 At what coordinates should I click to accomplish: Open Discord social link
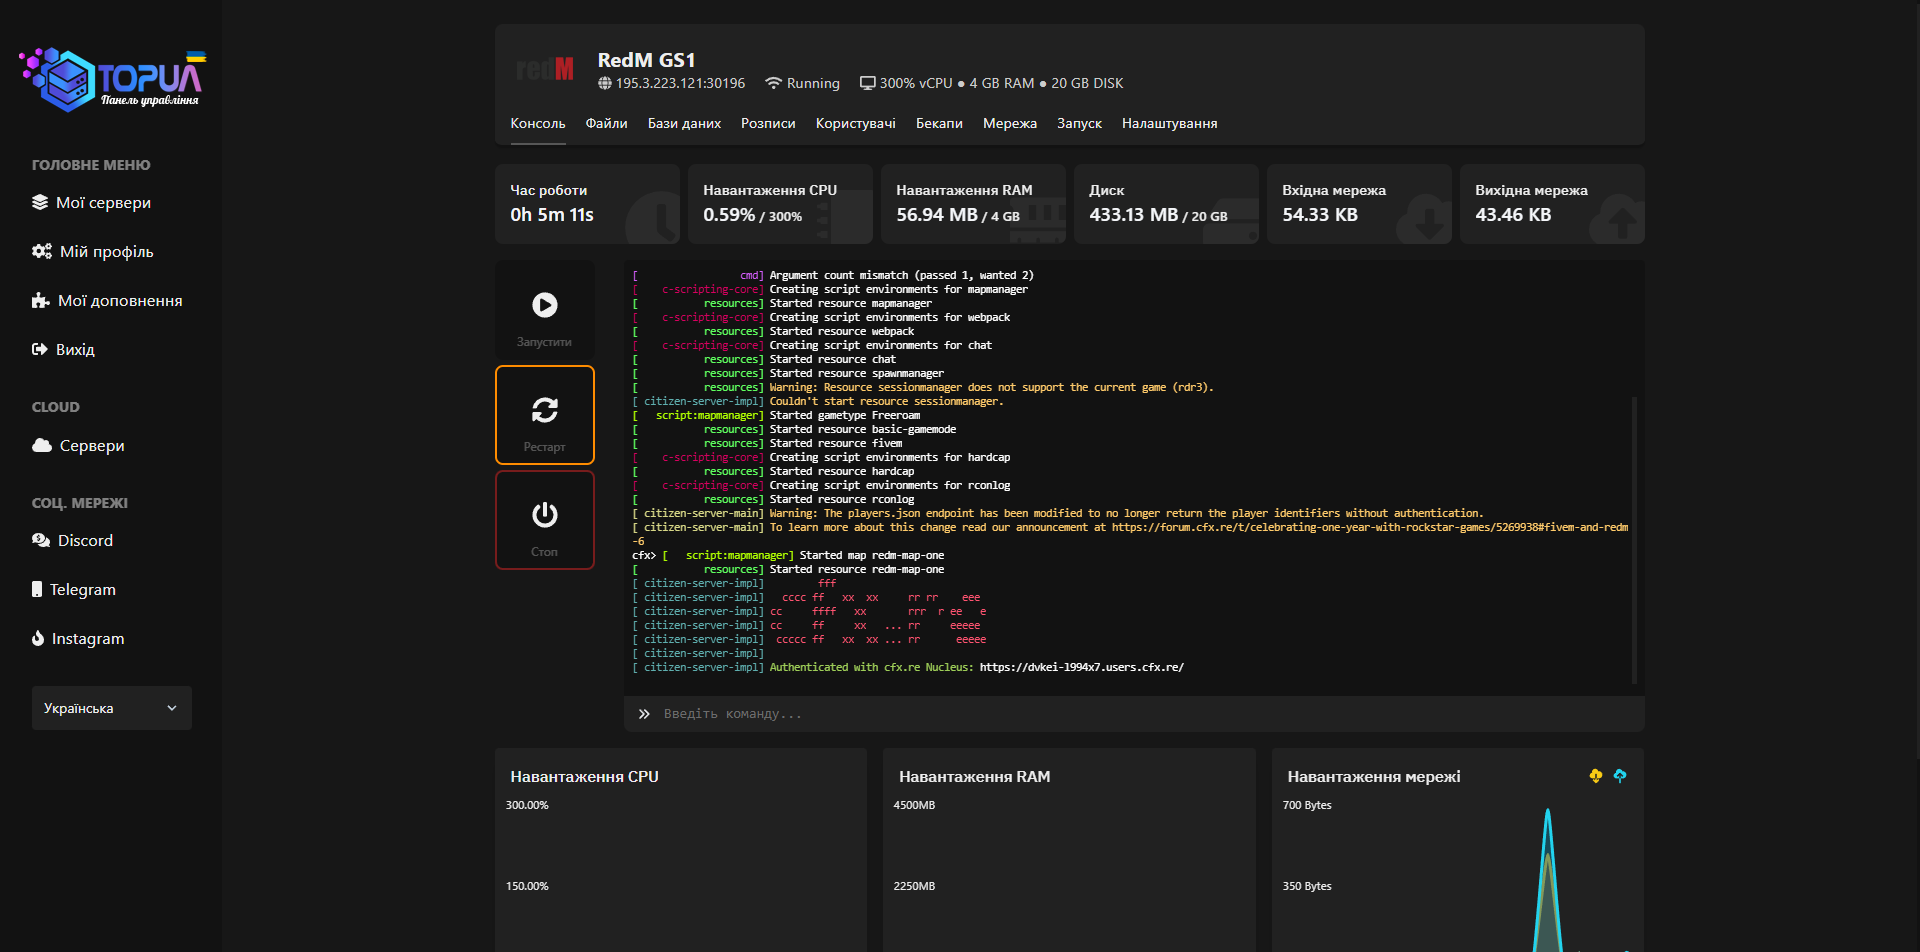coord(85,541)
